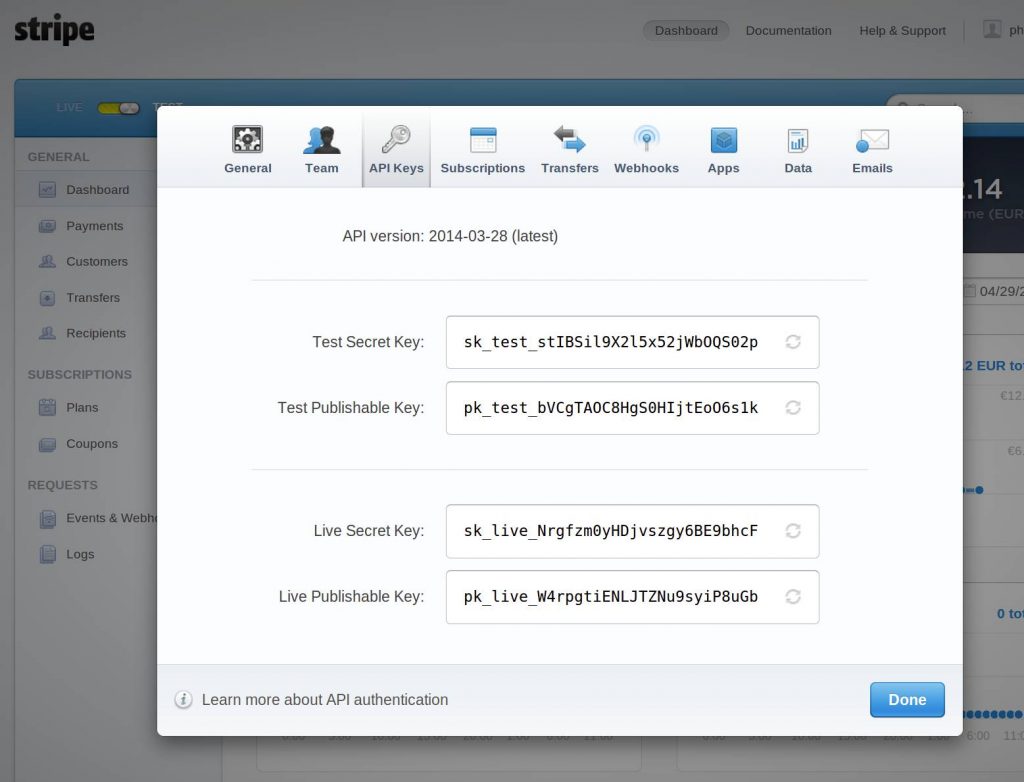1024x782 pixels.
Task: Click the Done button
Action: tap(907, 700)
